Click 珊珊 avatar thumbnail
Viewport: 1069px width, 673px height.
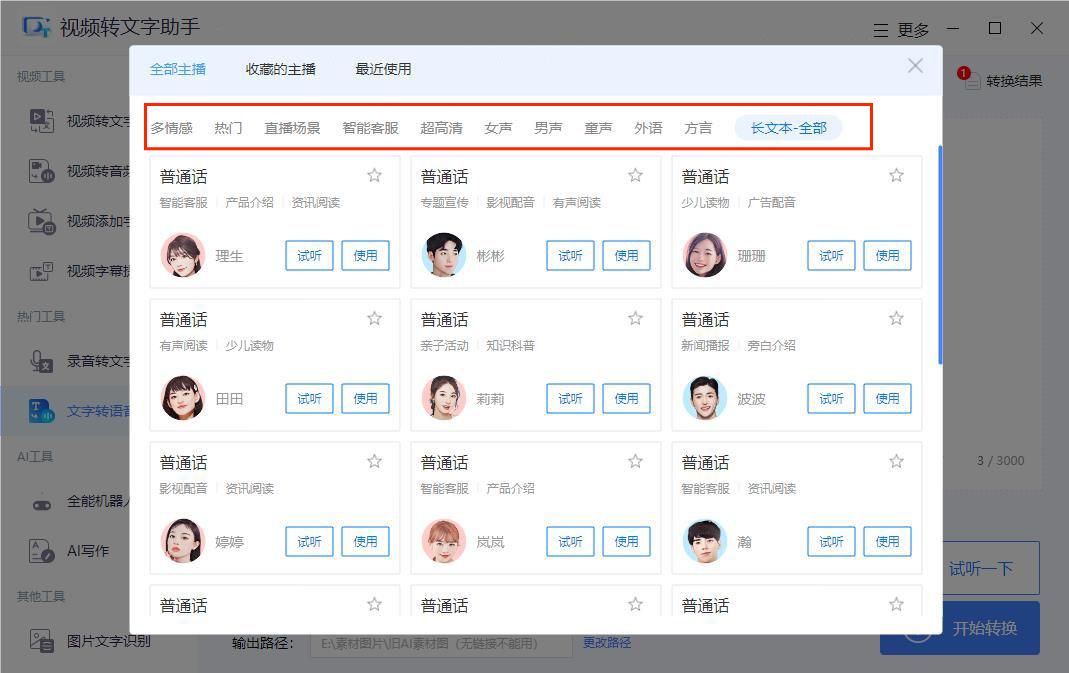pos(705,255)
